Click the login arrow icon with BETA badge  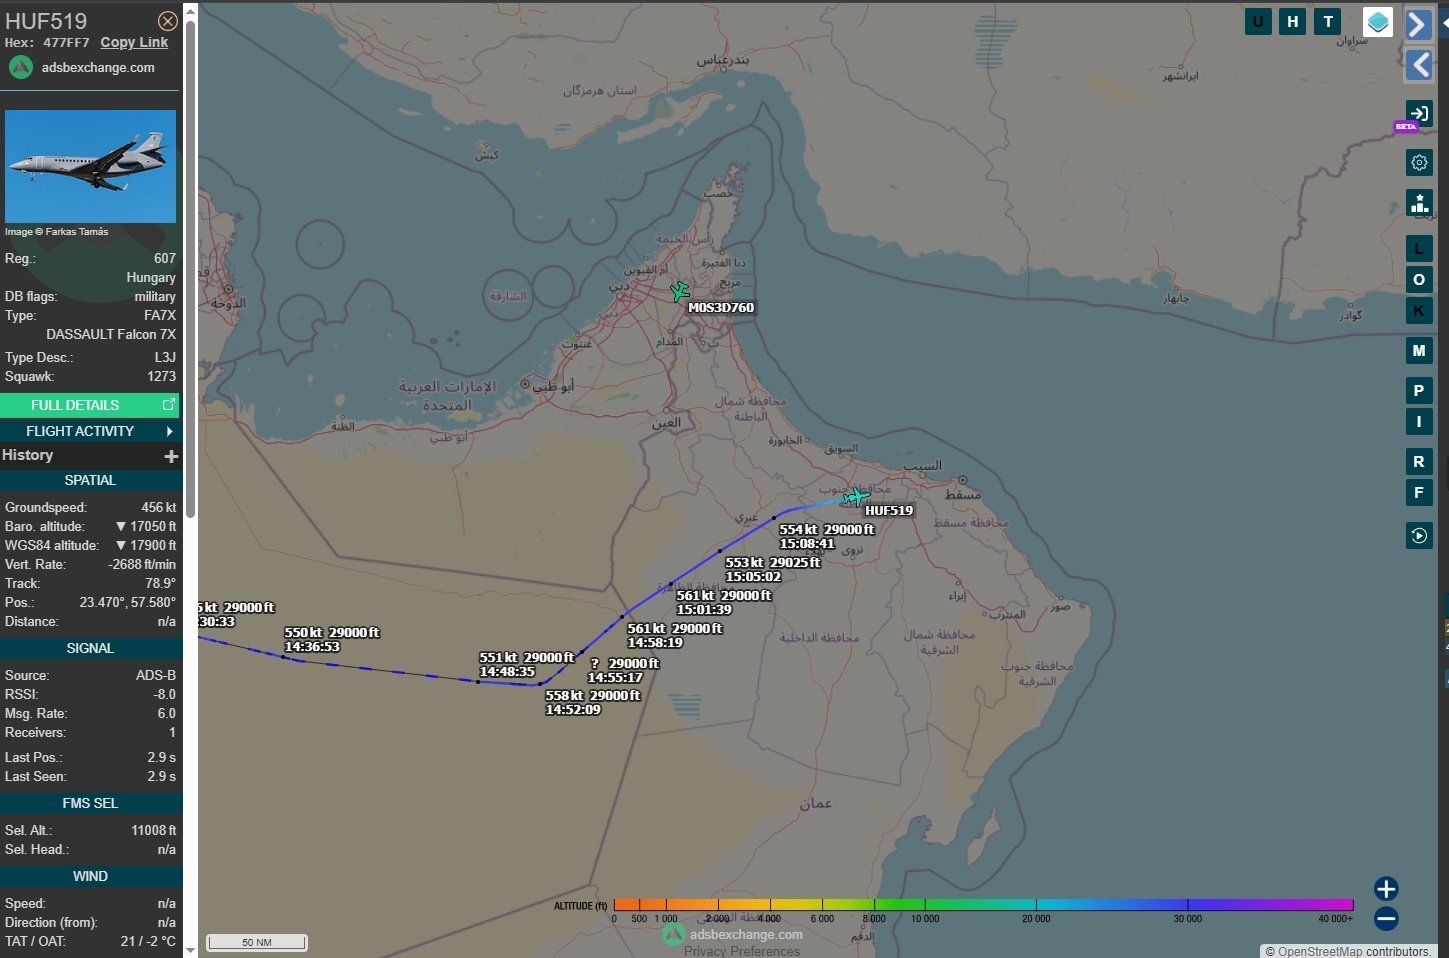tap(1418, 113)
